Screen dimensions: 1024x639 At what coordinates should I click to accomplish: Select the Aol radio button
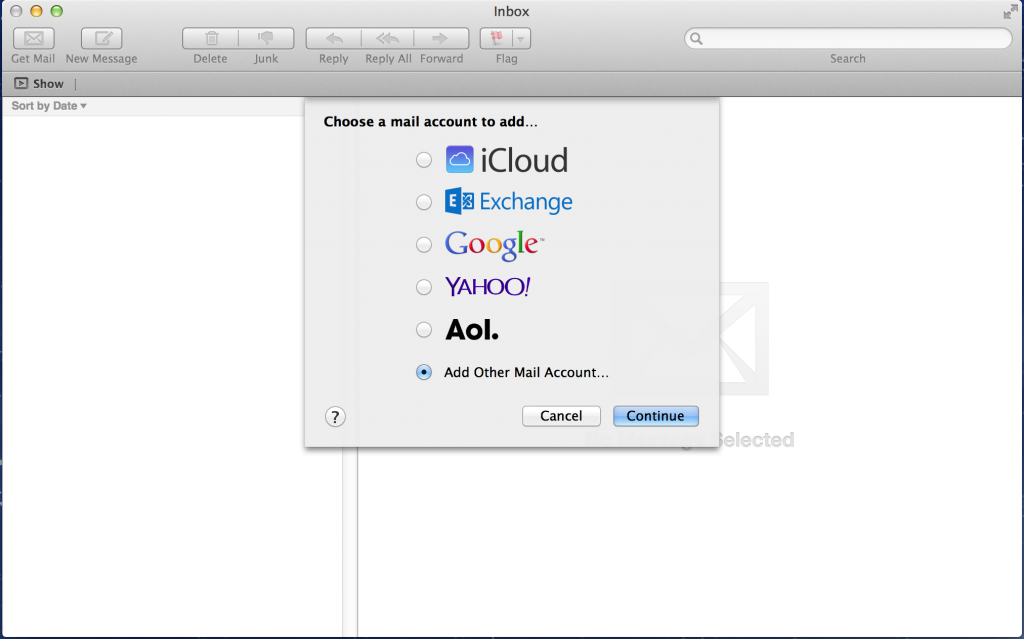(x=424, y=329)
